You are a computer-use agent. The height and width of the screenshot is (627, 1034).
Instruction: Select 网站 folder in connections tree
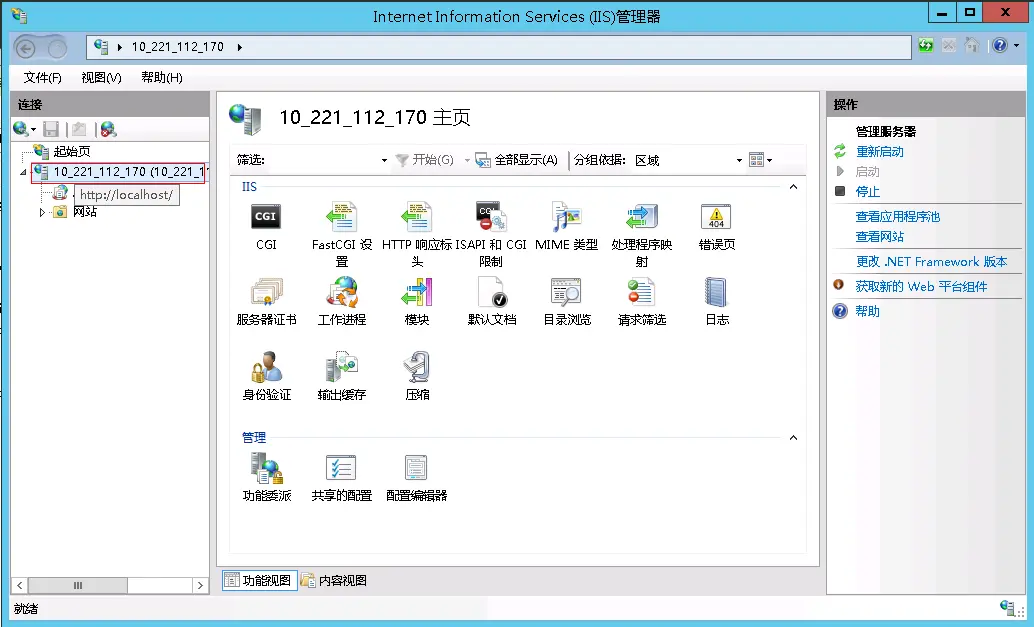pyautogui.click(x=85, y=212)
